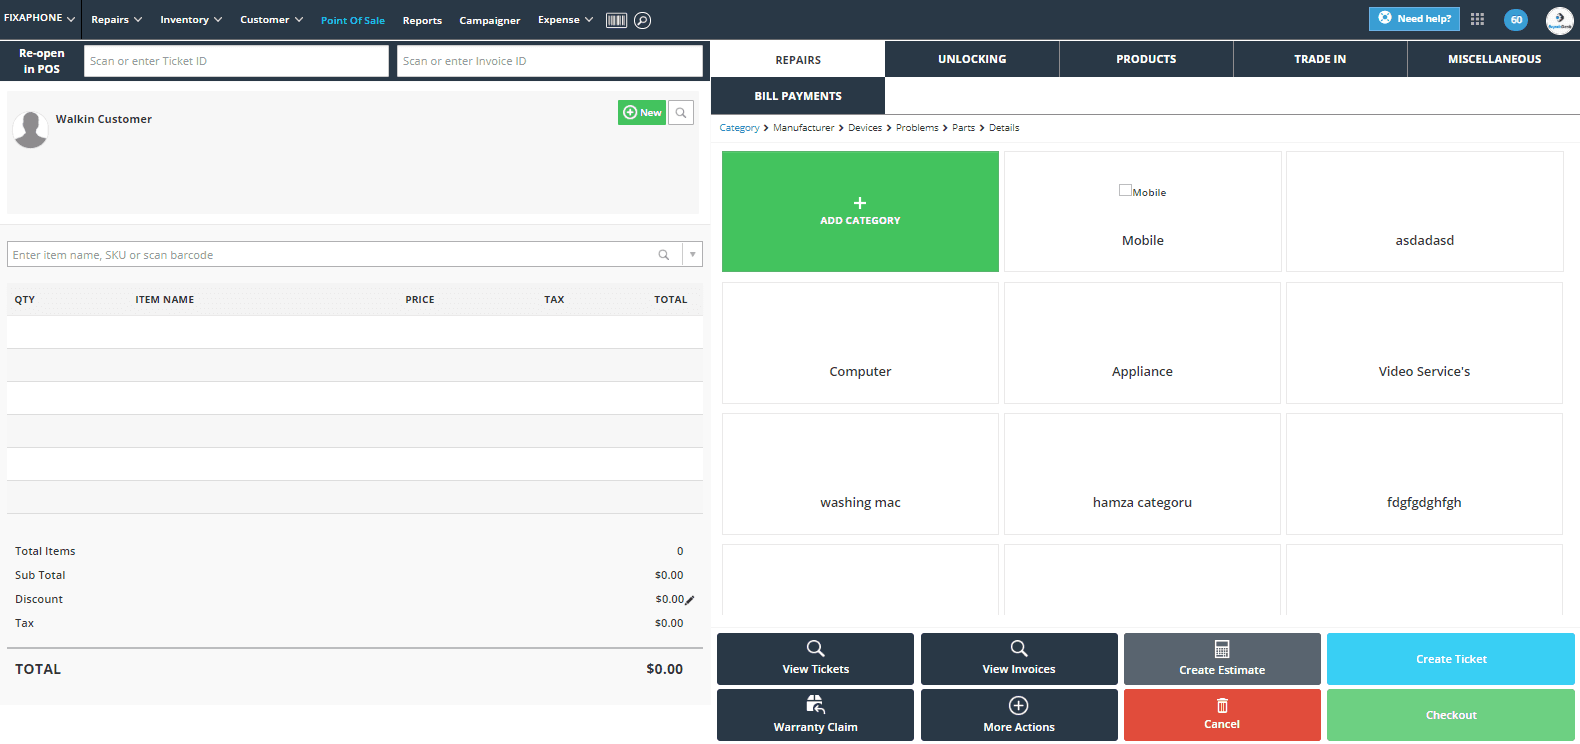The width and height of the screenshot is (1580, 744).
Task: Open the apps grid icon
Action: 1477,19
